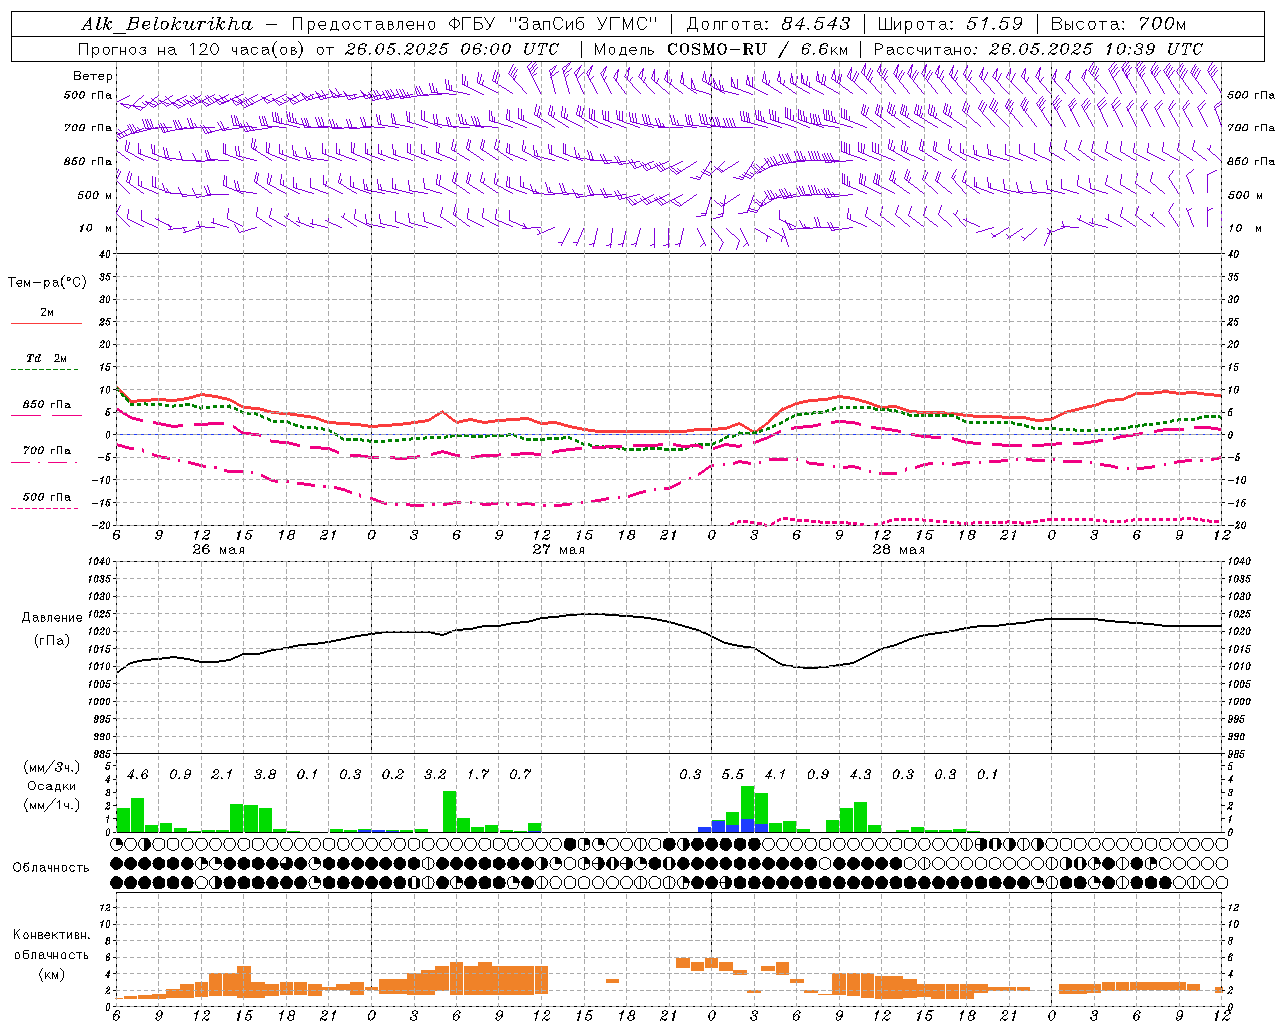Click the 850 гПа entry in the temperature legend
The height and width of the screenshot is (1024, 1280).
click(47, 404)
